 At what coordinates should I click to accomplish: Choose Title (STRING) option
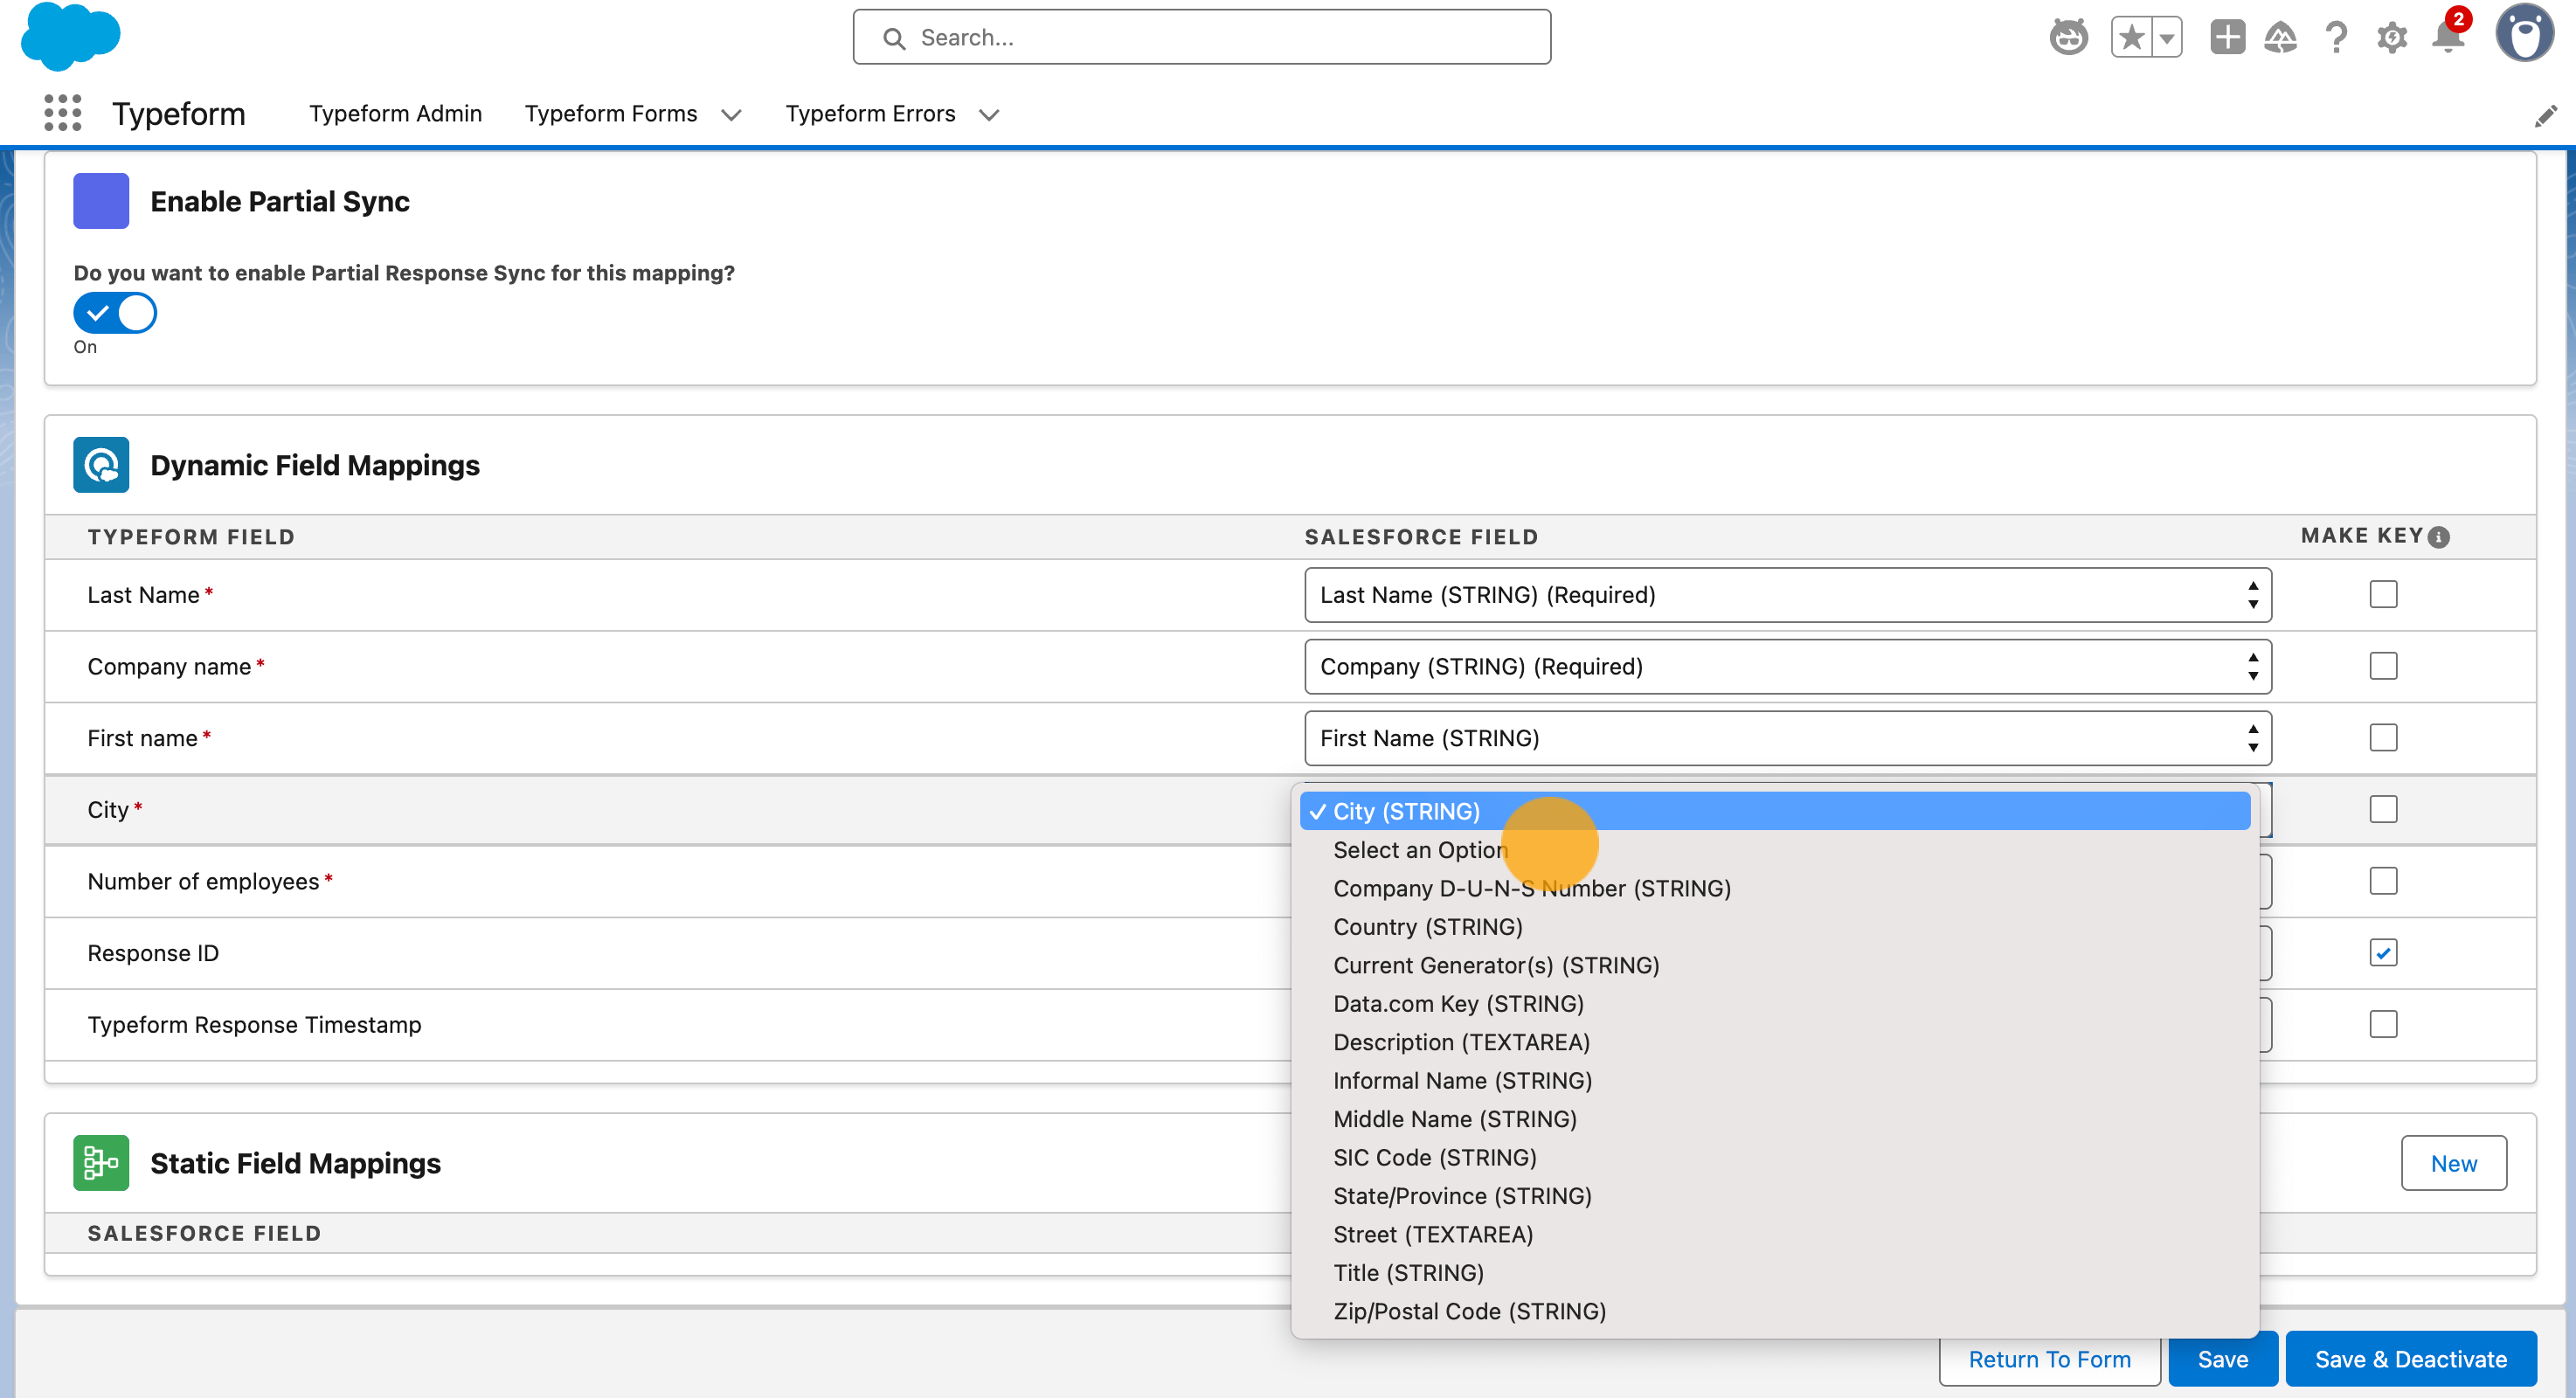[x=1775, y=1273]
